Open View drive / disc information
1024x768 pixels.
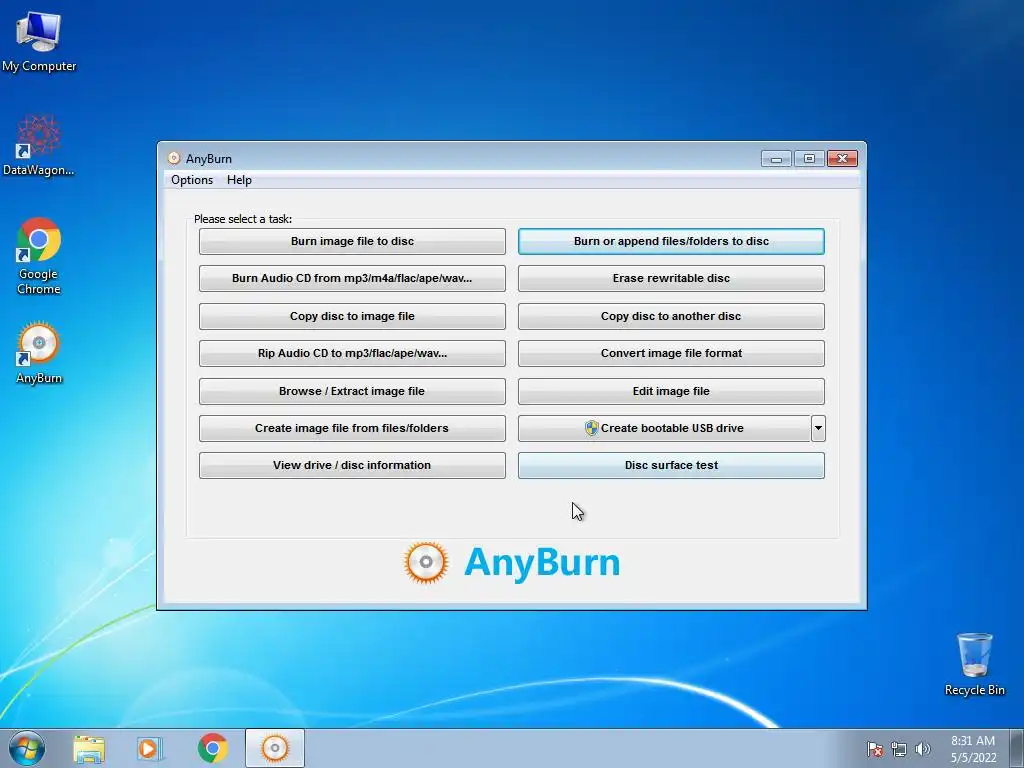click(352, 466)
